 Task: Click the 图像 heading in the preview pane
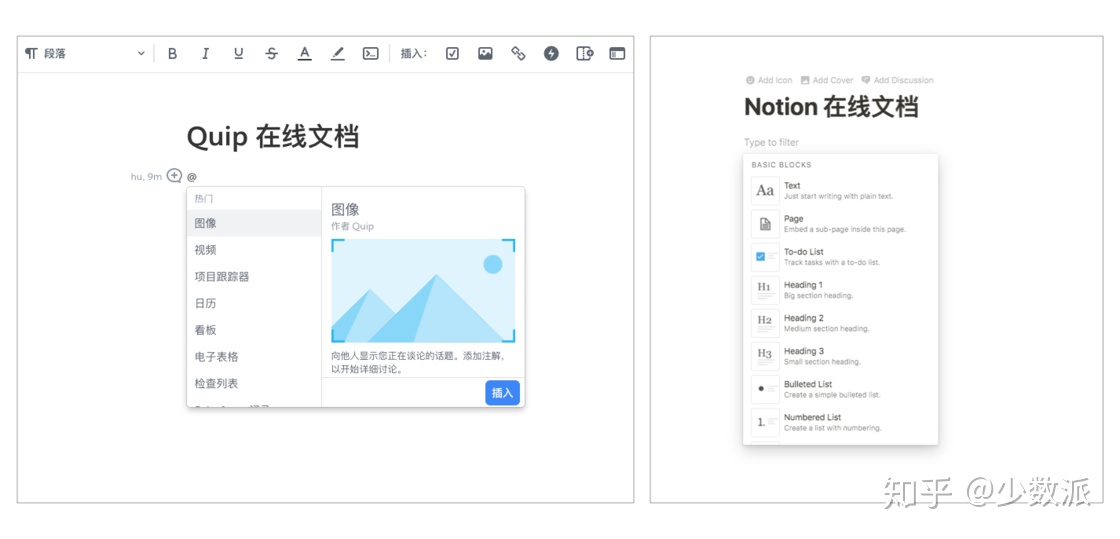pyautogui.click(x=345, y=209)
